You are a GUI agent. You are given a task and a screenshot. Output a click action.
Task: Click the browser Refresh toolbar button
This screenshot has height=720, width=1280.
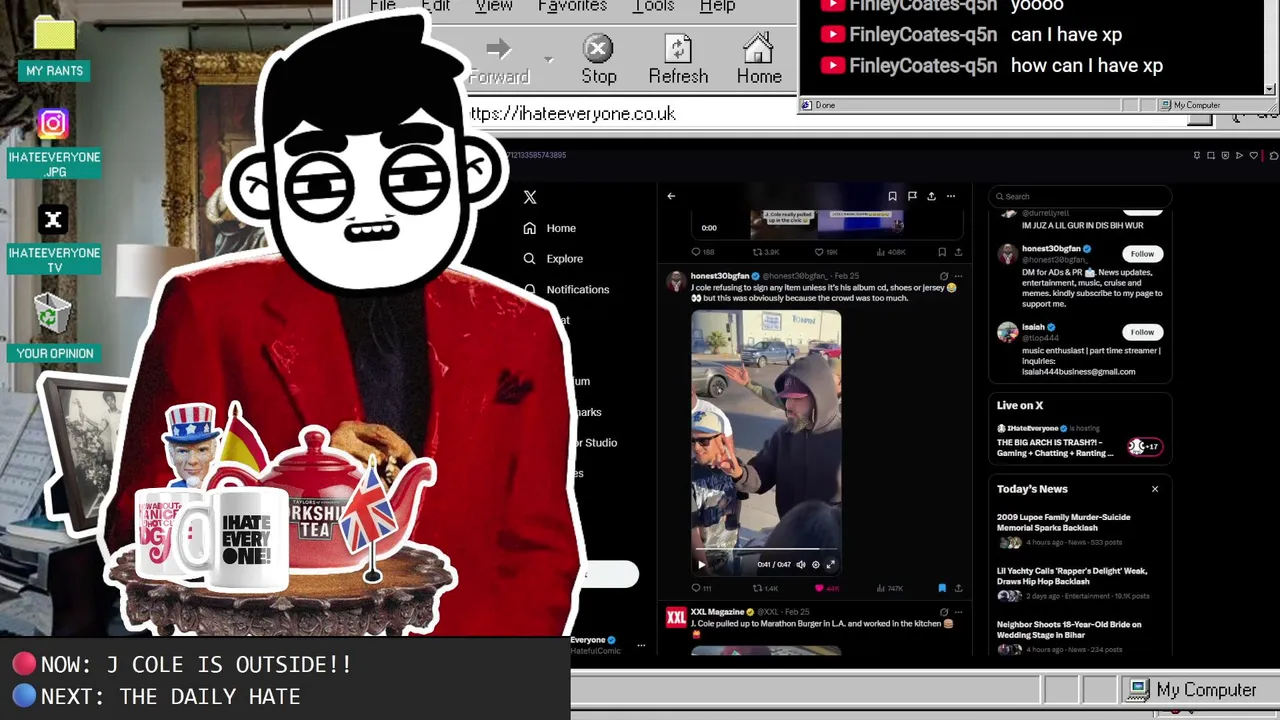pos(678,61)
